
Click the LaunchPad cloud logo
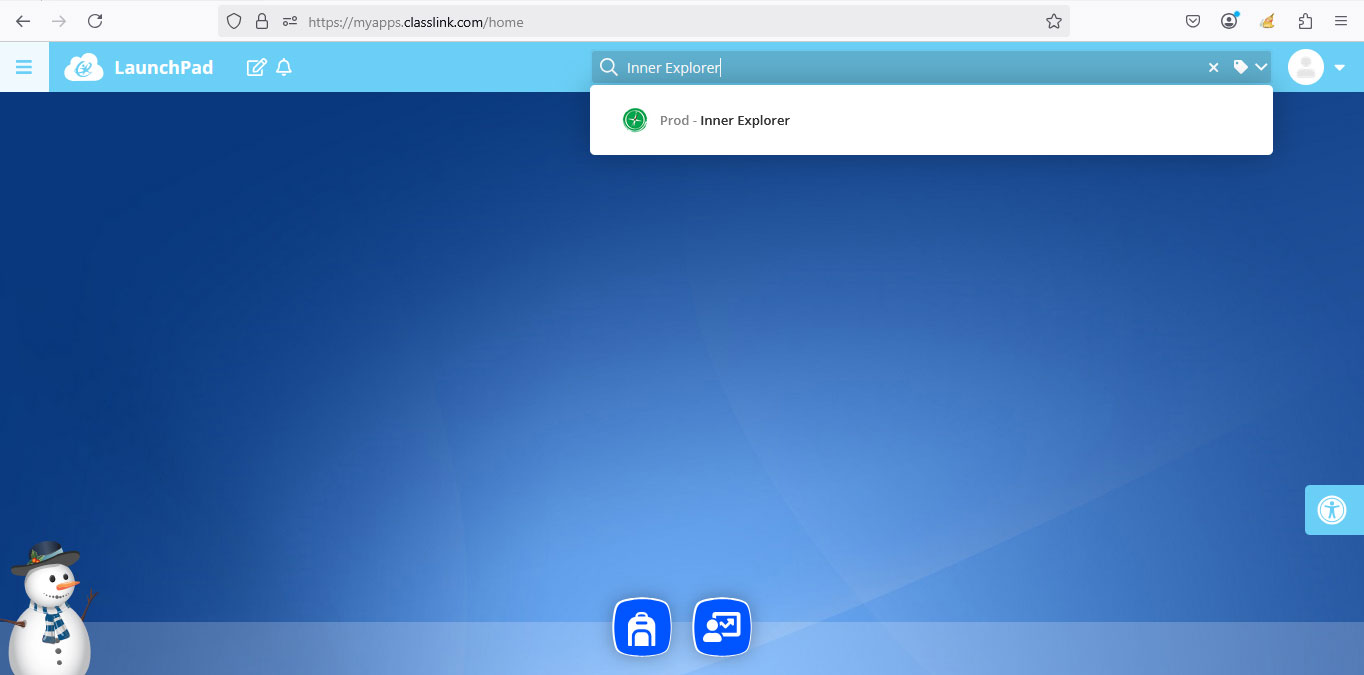tap(84, 67)
